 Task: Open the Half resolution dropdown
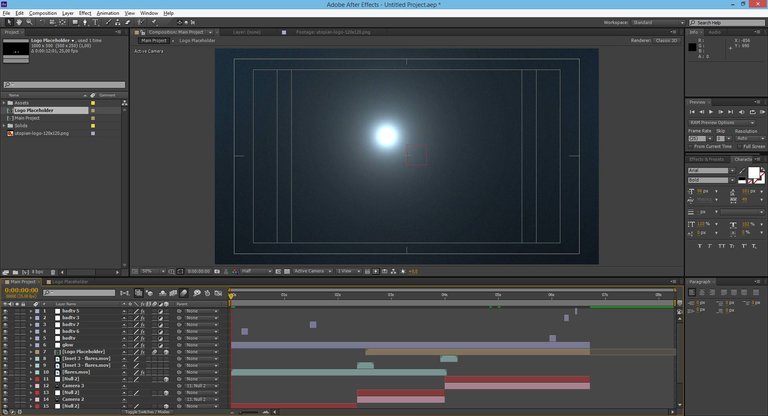(256, 271)
